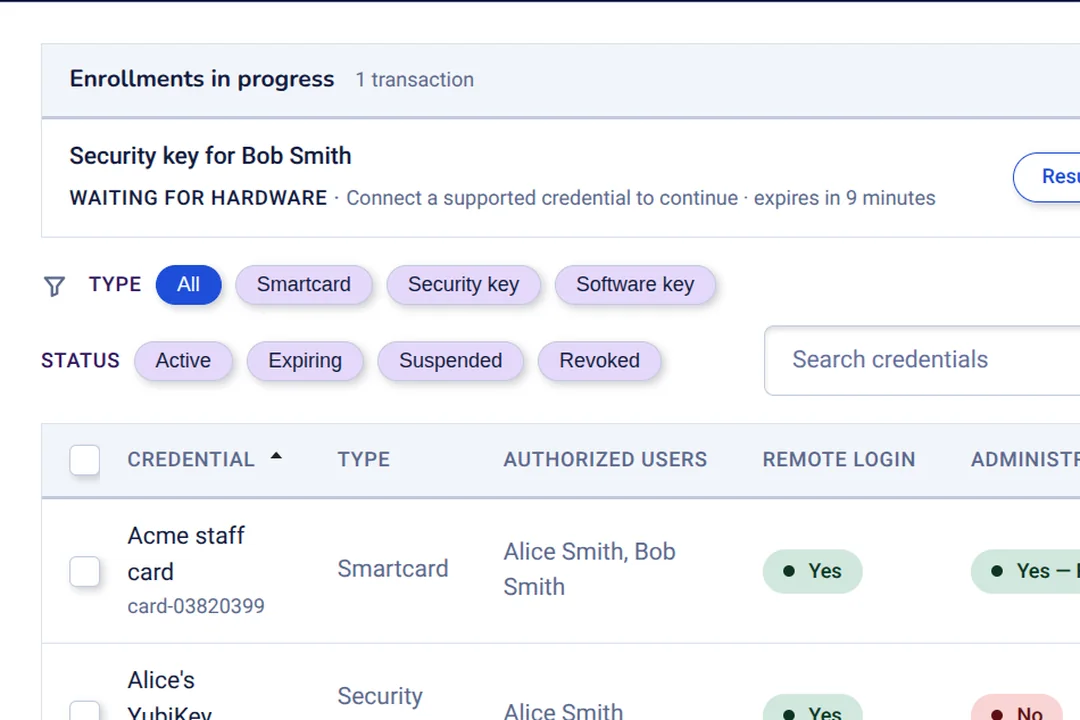Check the Acme staff card row checkbox

pyautogui.click(x=85, y=571)
